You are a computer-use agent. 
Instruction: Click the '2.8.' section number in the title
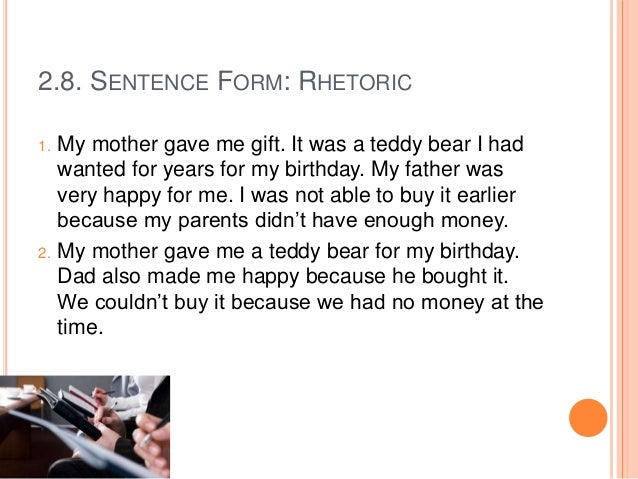(x=61, y=81)
